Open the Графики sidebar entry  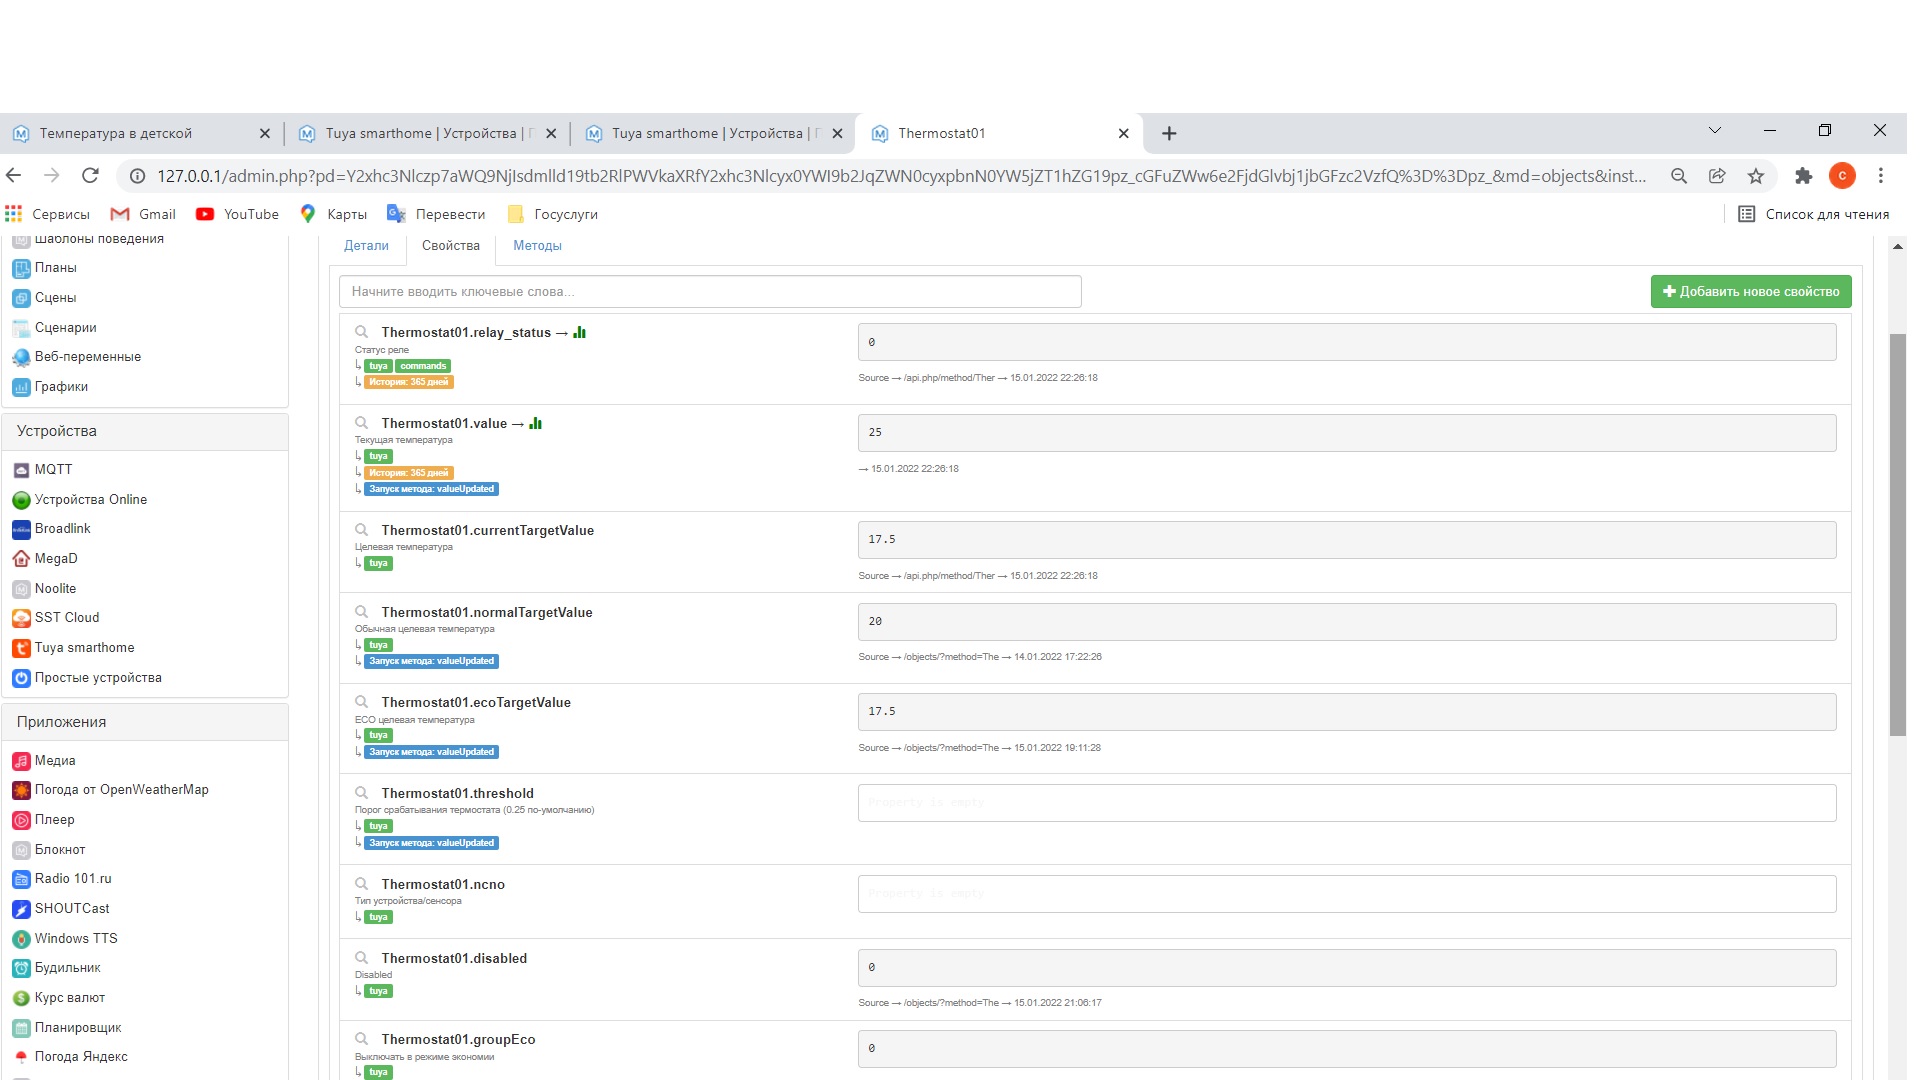[x=61, y=387]
